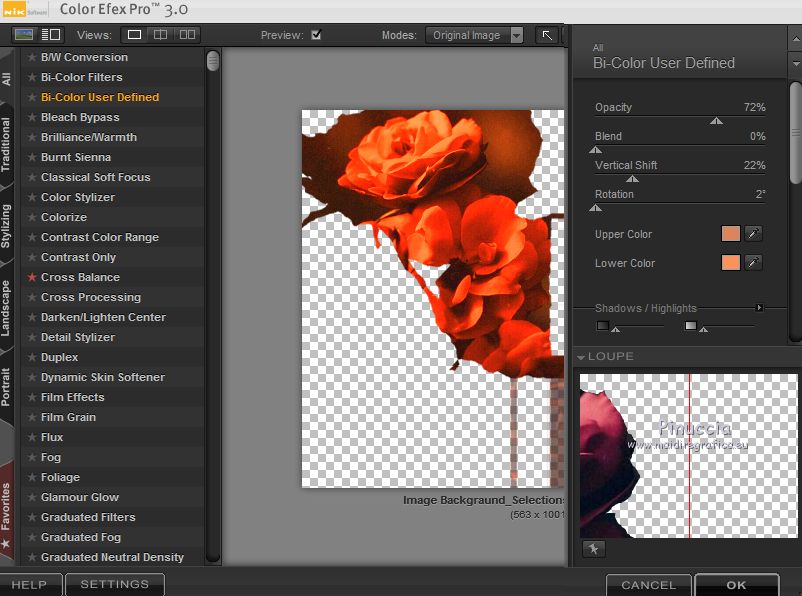Select the side-by-side preview view icon

[x=187, y=35]
